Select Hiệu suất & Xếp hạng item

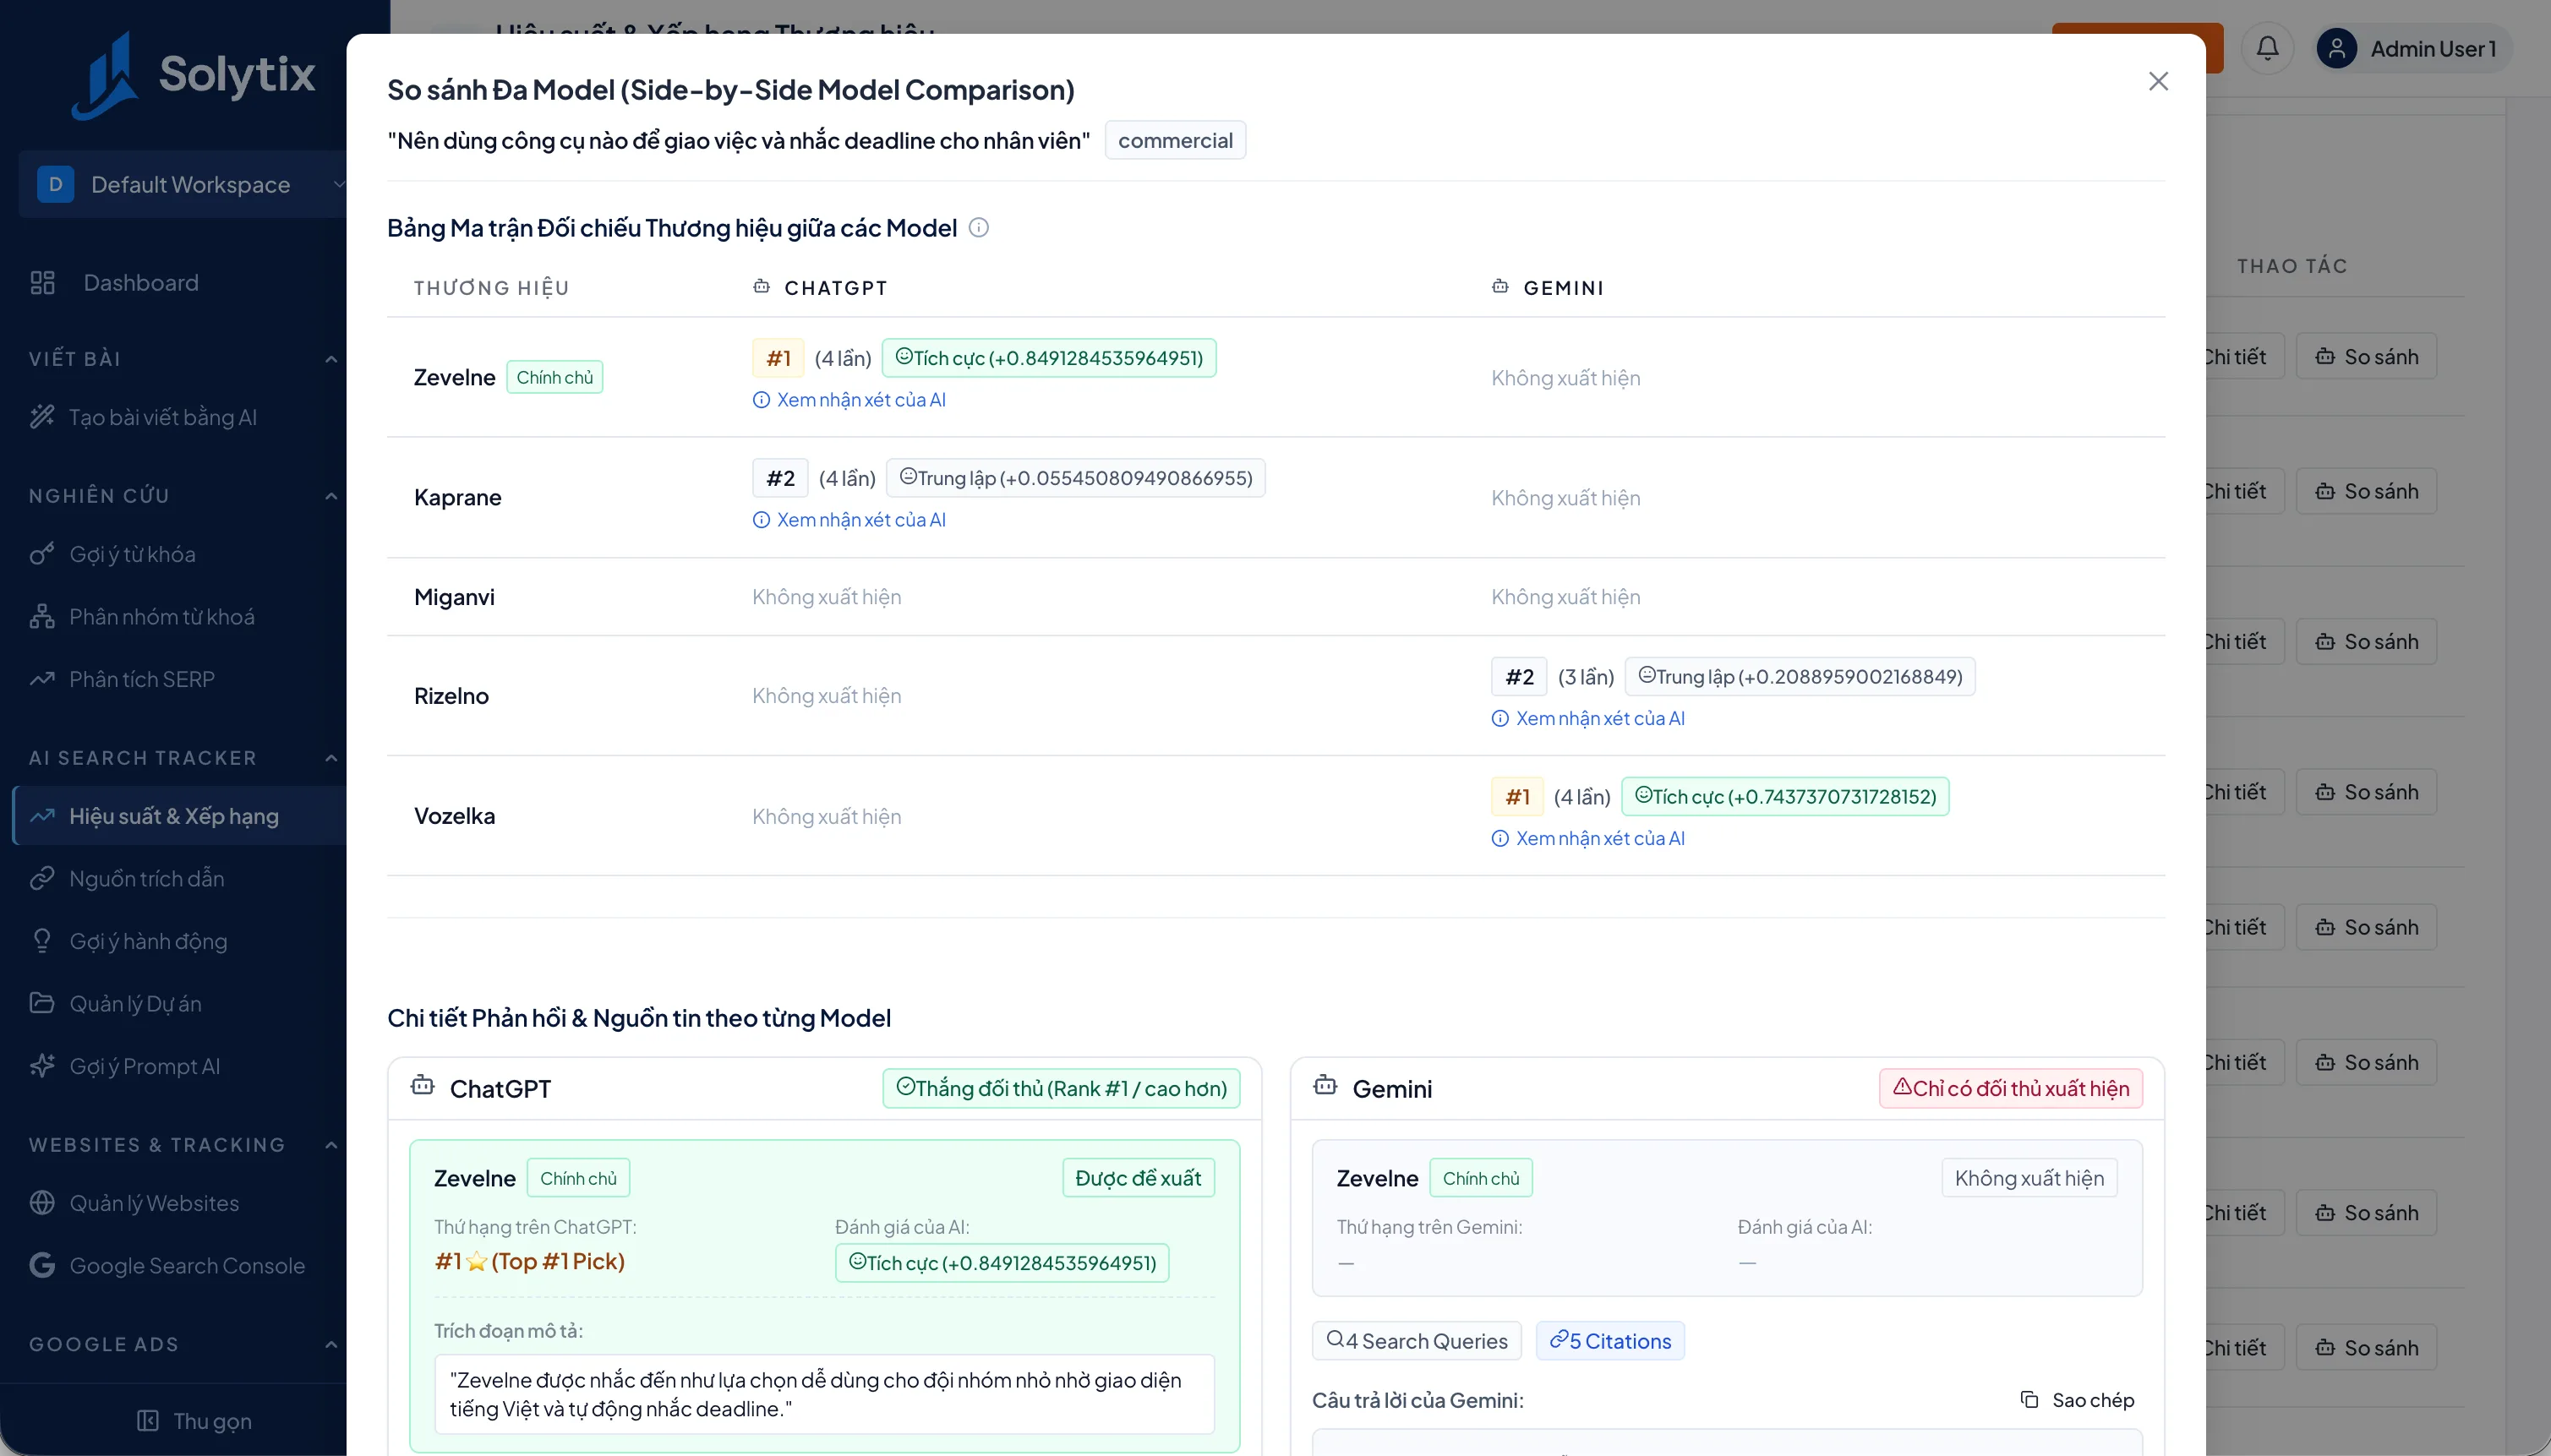point(180,816)
